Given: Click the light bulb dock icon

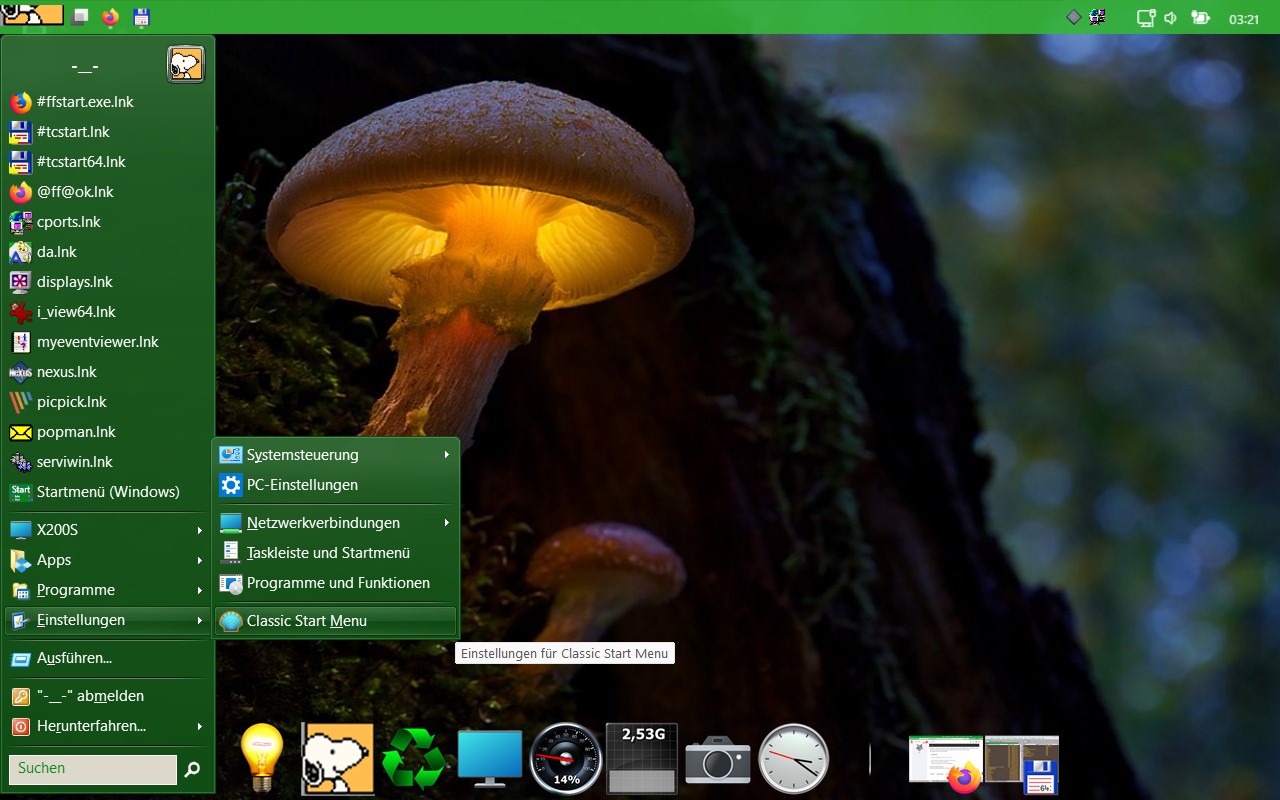Looking at the screenshot, I should 262,758.
